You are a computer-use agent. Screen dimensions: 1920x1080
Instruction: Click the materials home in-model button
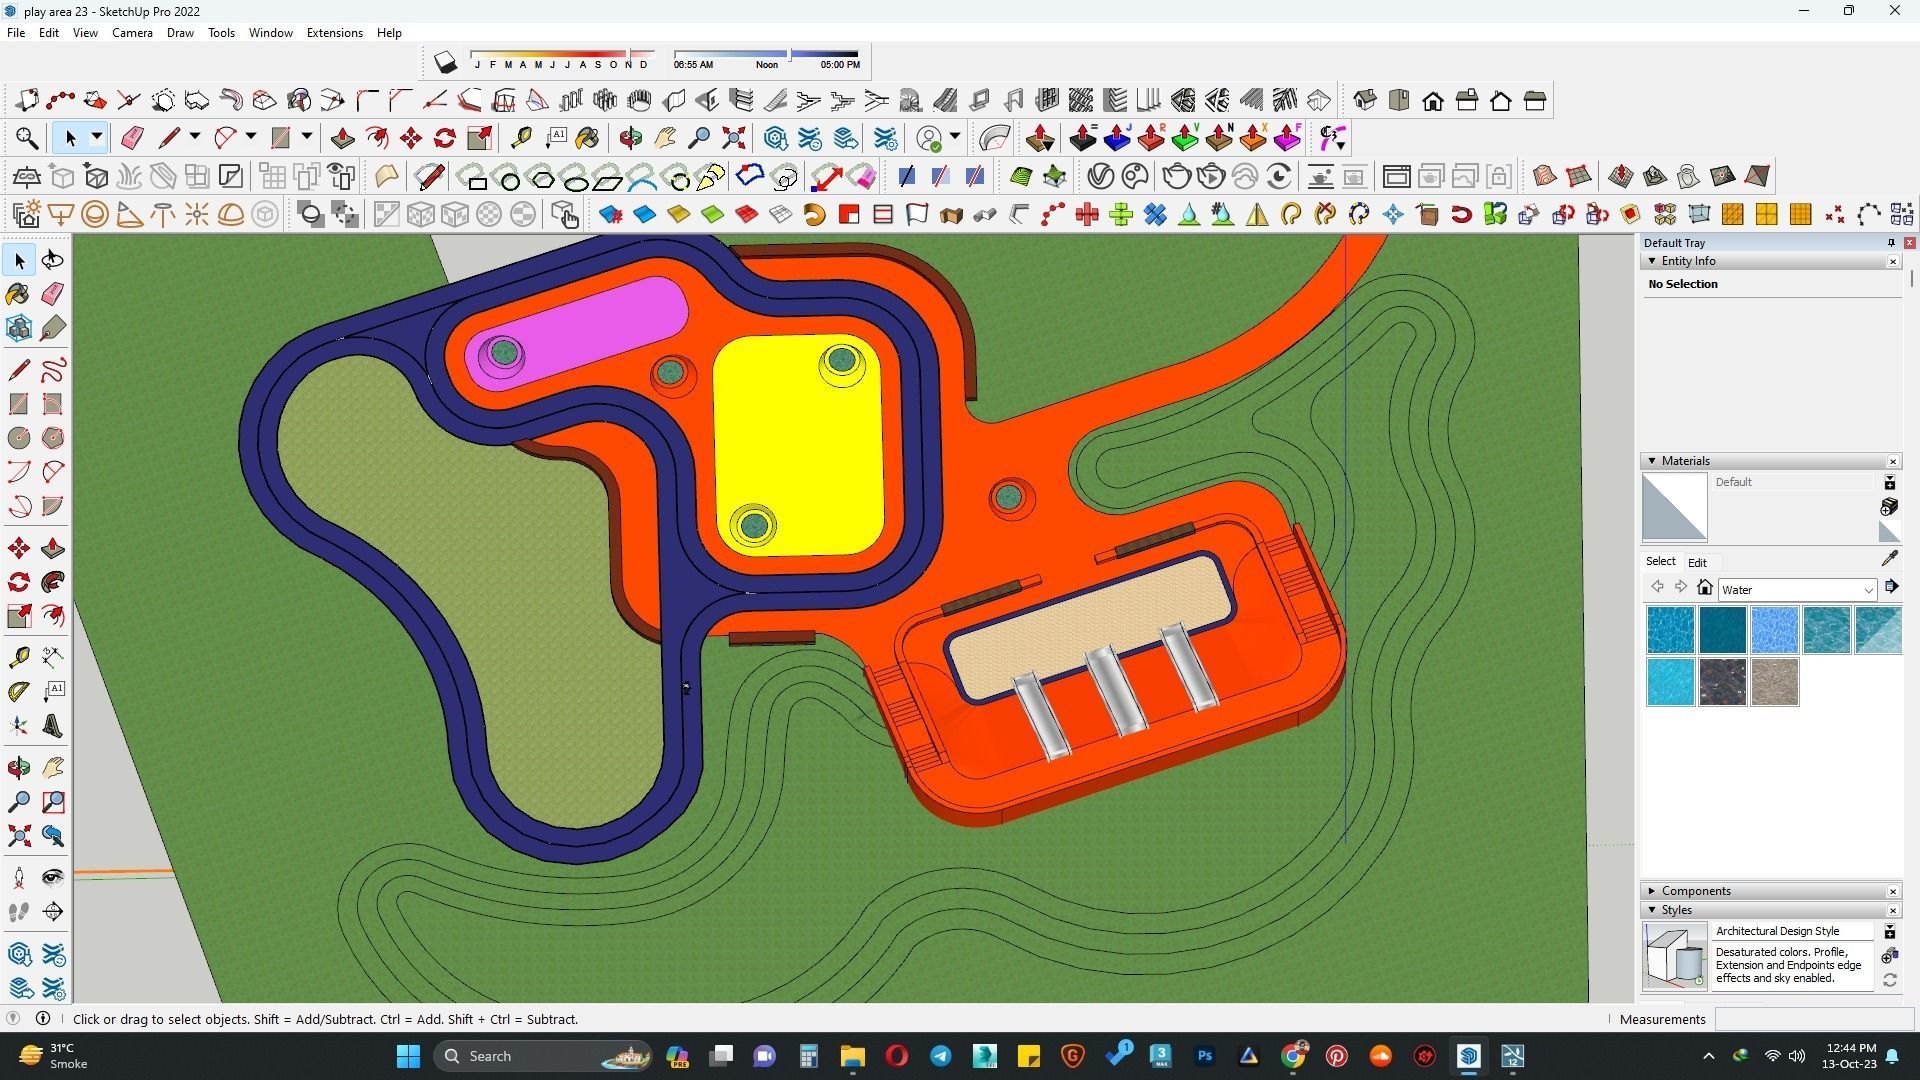(x=1705, y=588)
